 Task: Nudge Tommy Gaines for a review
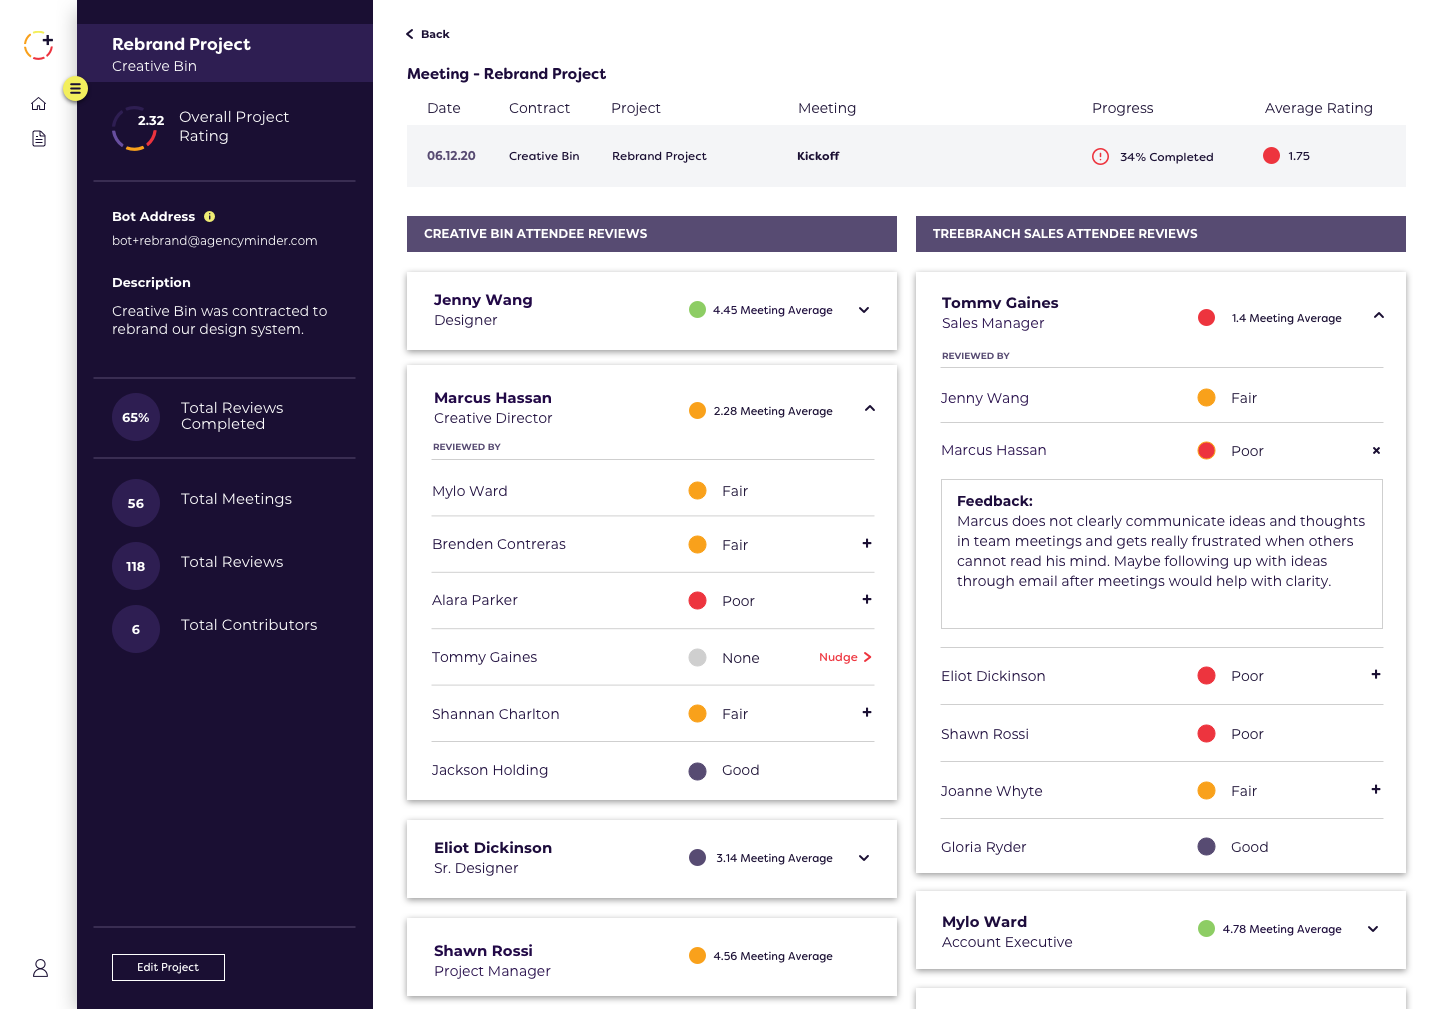(x=845, y=657)
